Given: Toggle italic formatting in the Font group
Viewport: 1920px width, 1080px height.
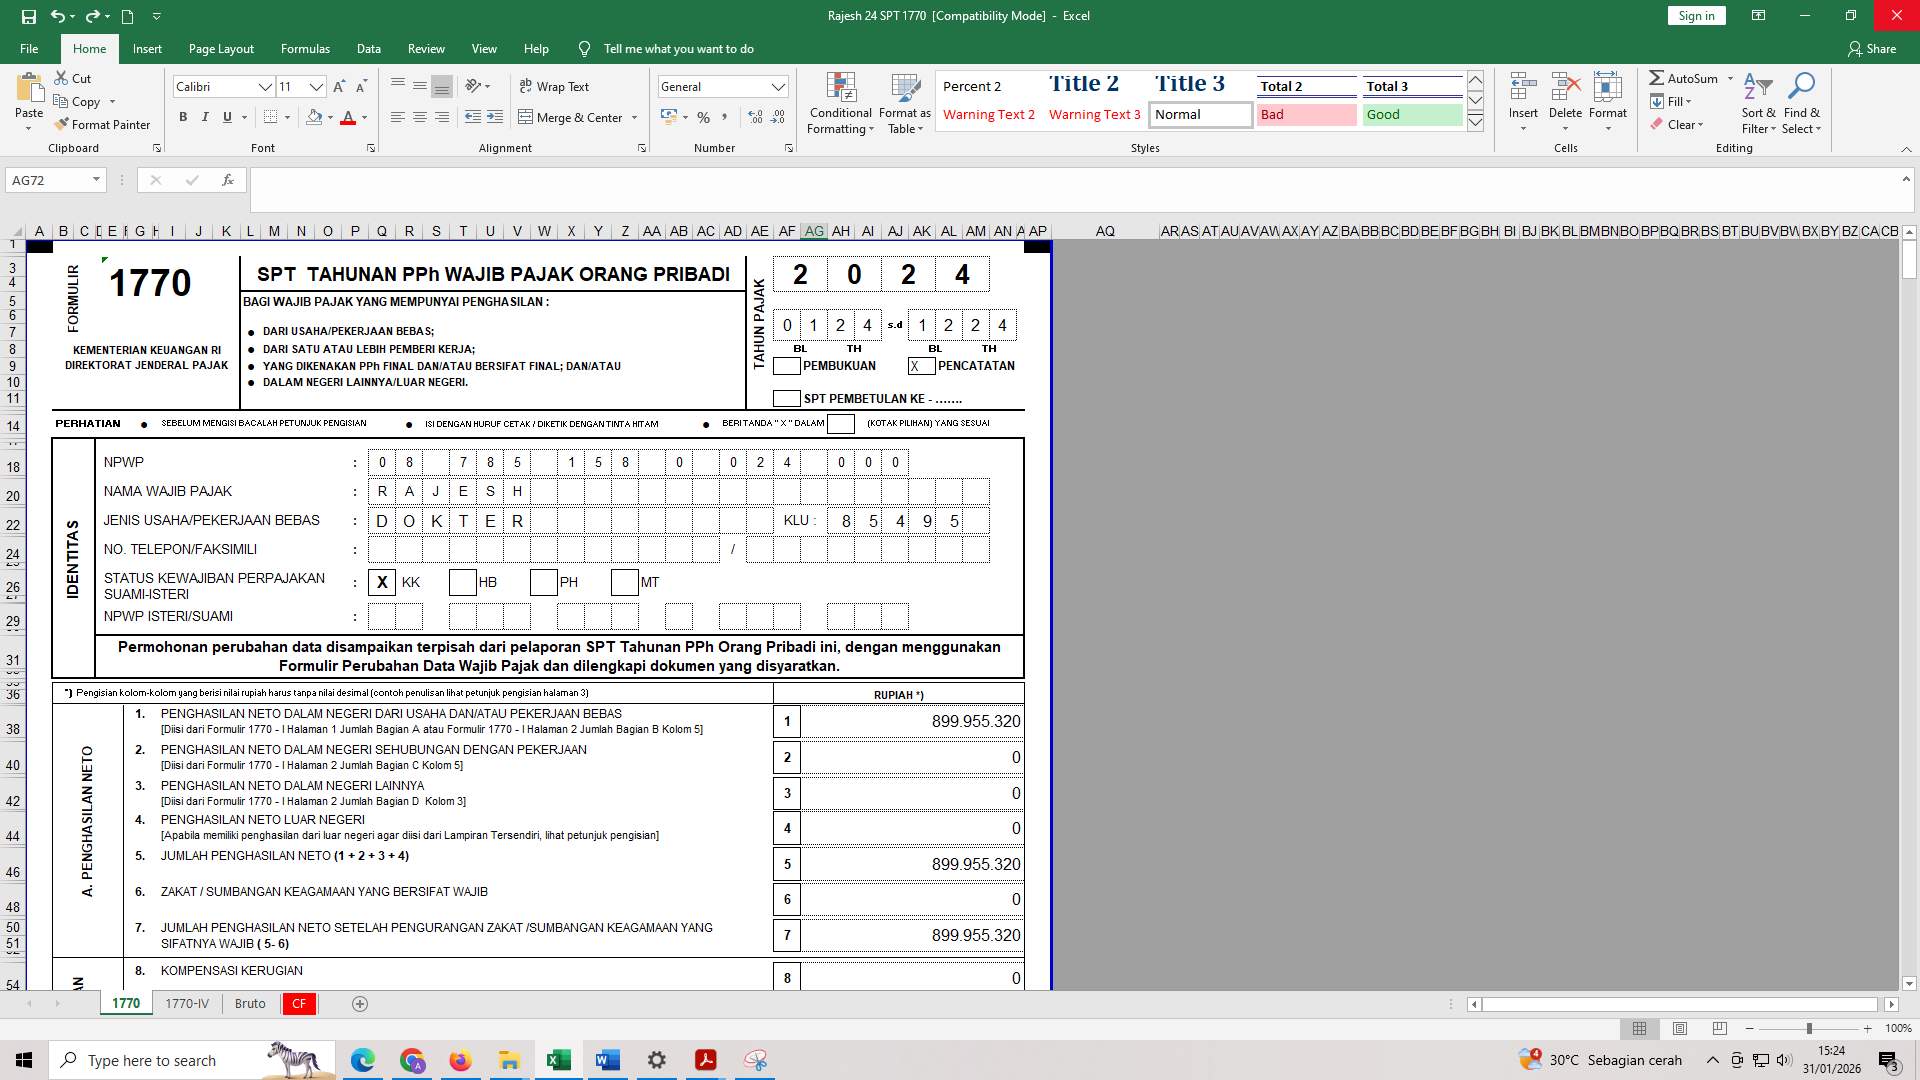Looking at the screenshot, I should pyautogui.click(x=205, y=117).
